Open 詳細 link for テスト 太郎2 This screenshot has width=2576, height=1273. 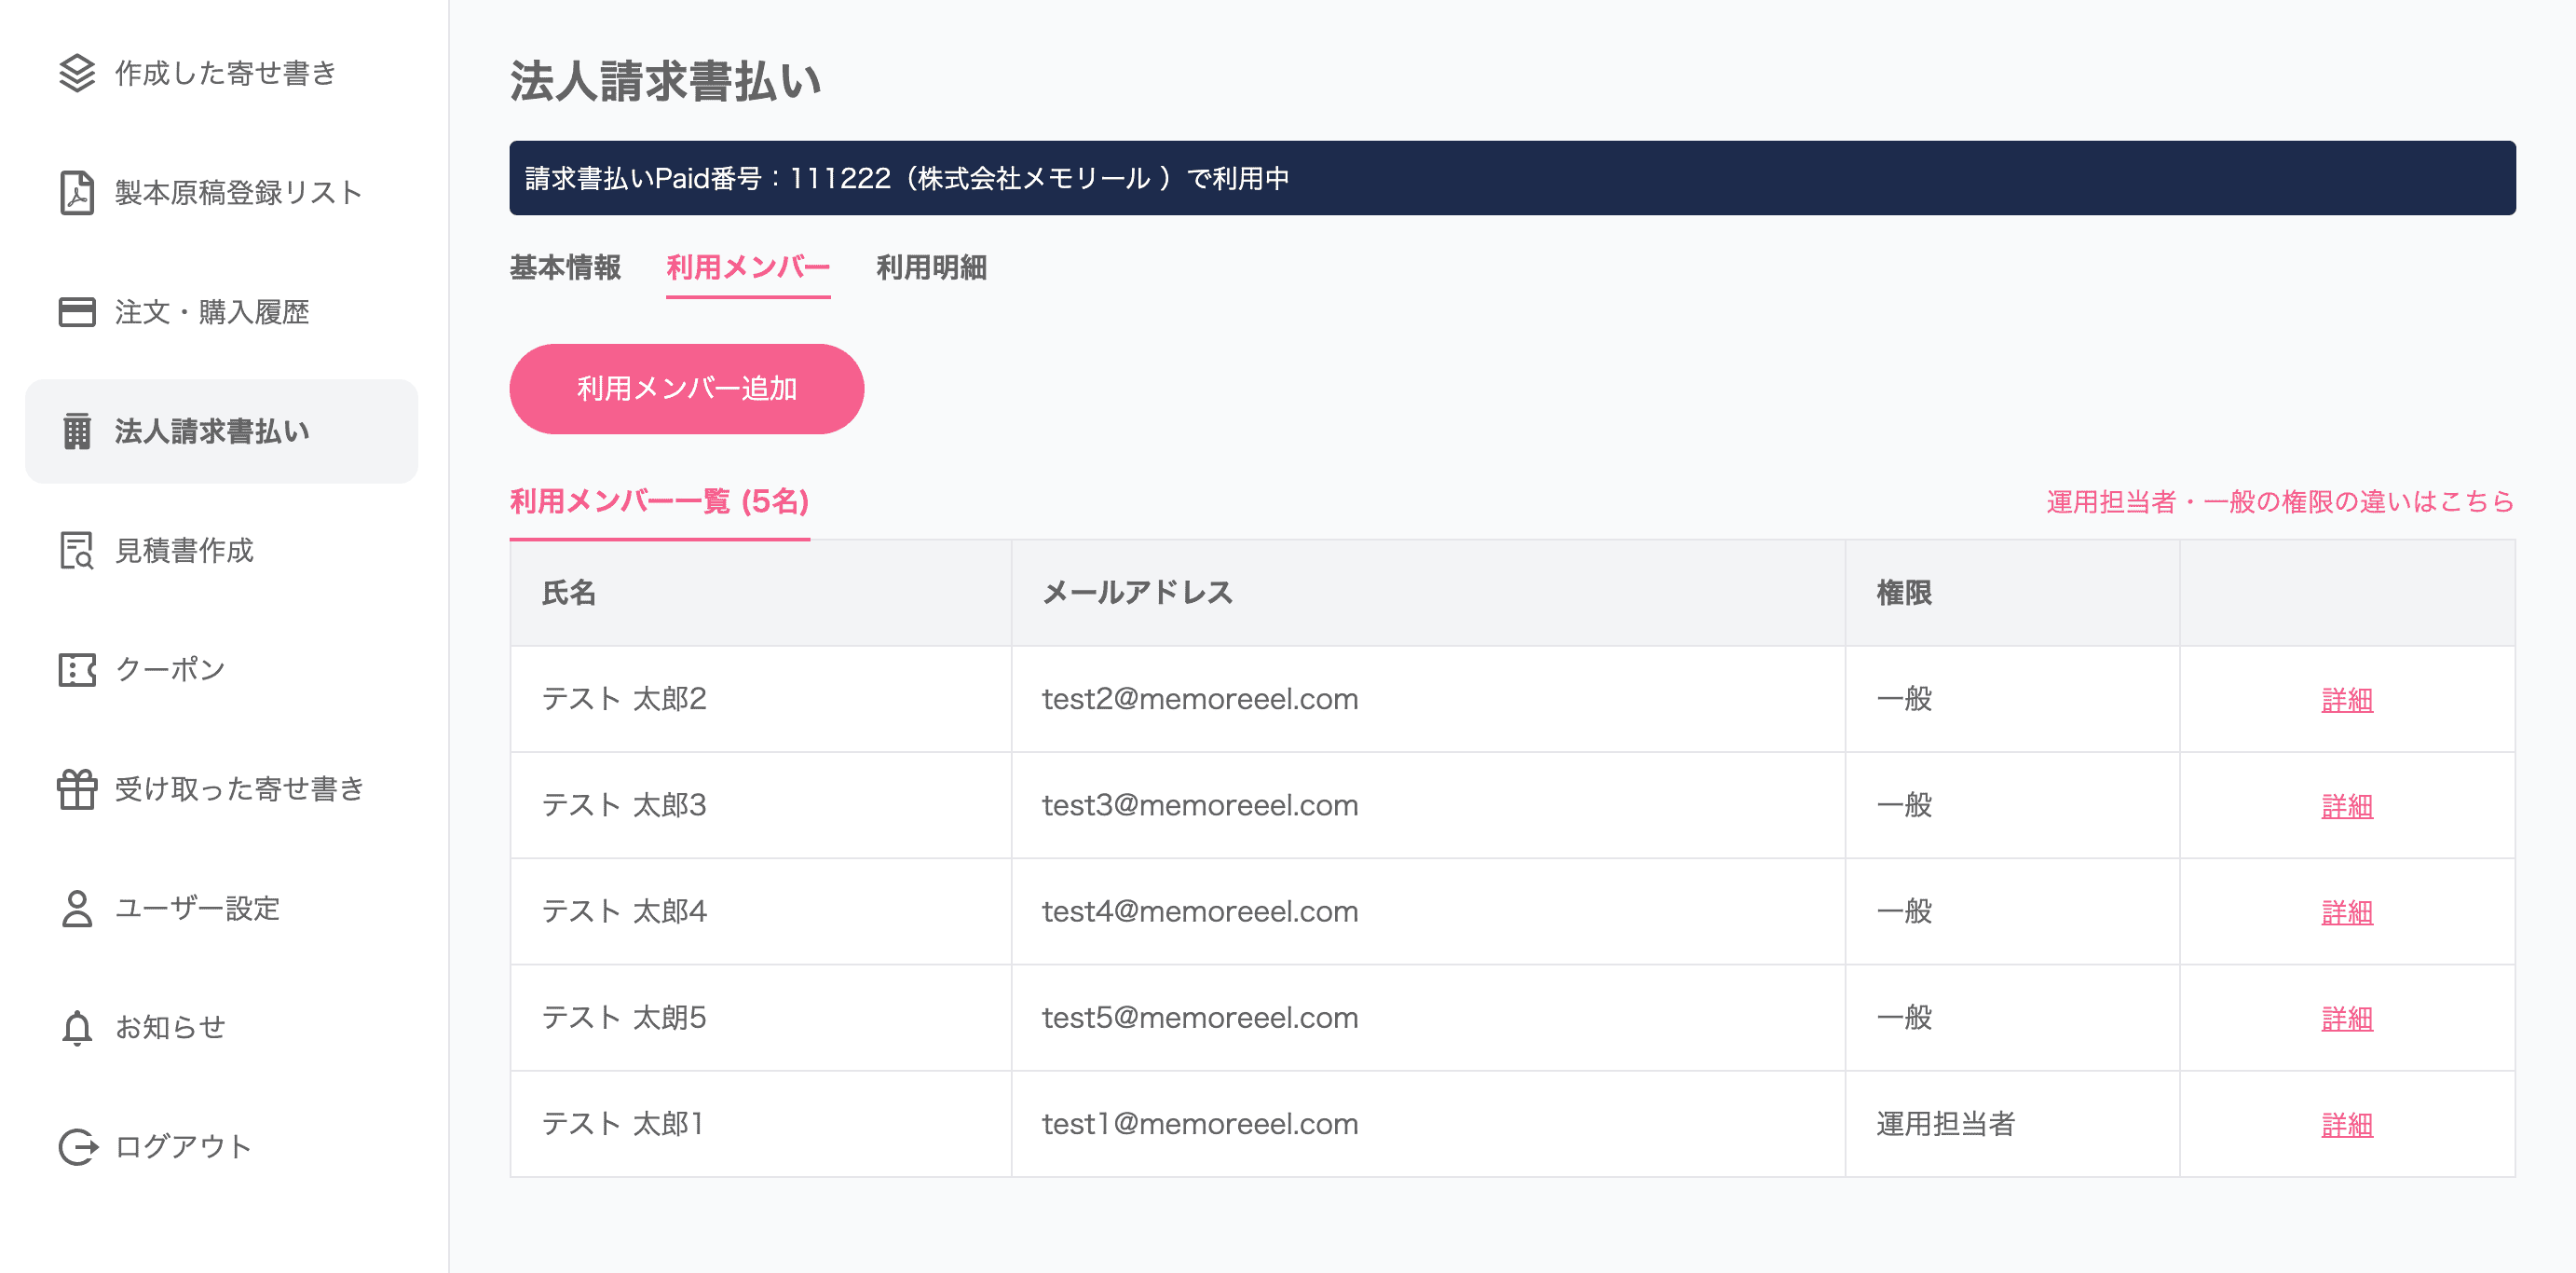coord(2346,700)
